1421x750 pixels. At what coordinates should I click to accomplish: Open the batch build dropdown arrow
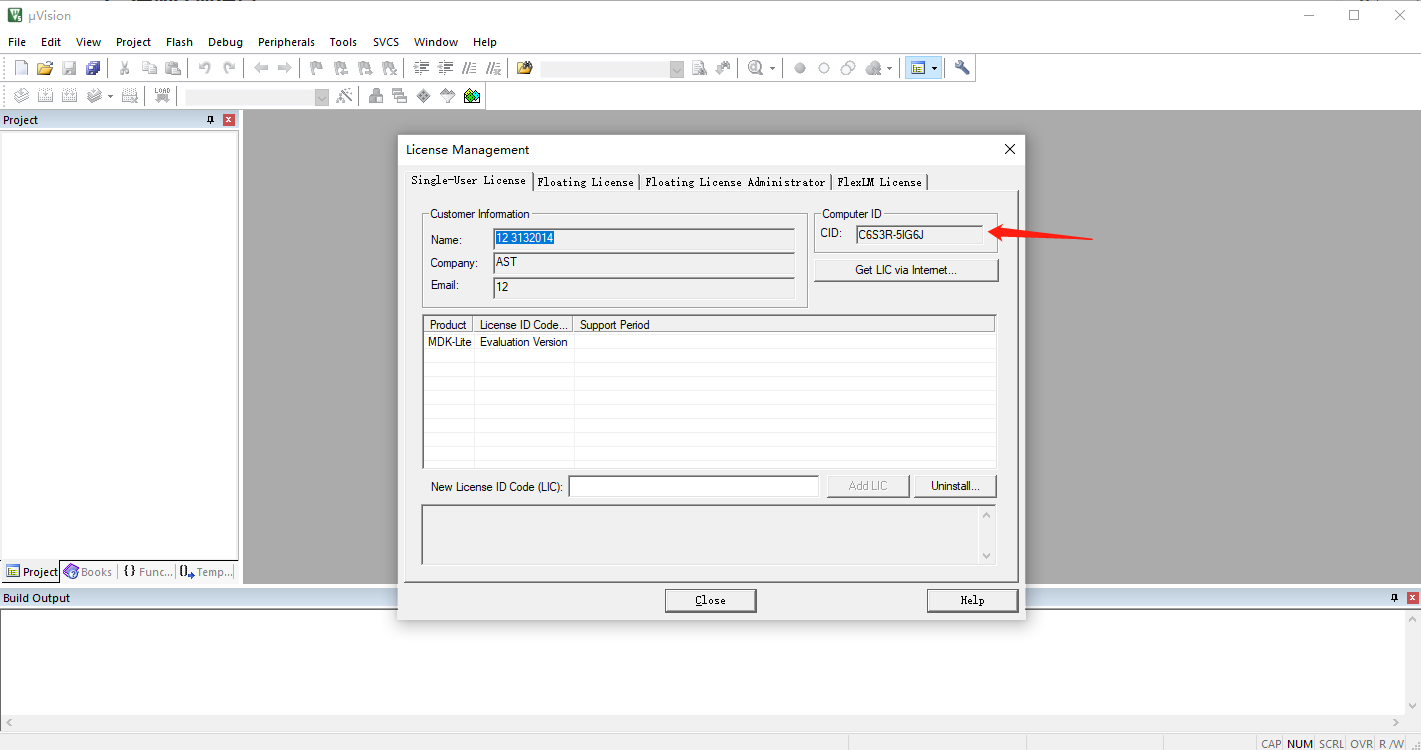click(110, 96)
